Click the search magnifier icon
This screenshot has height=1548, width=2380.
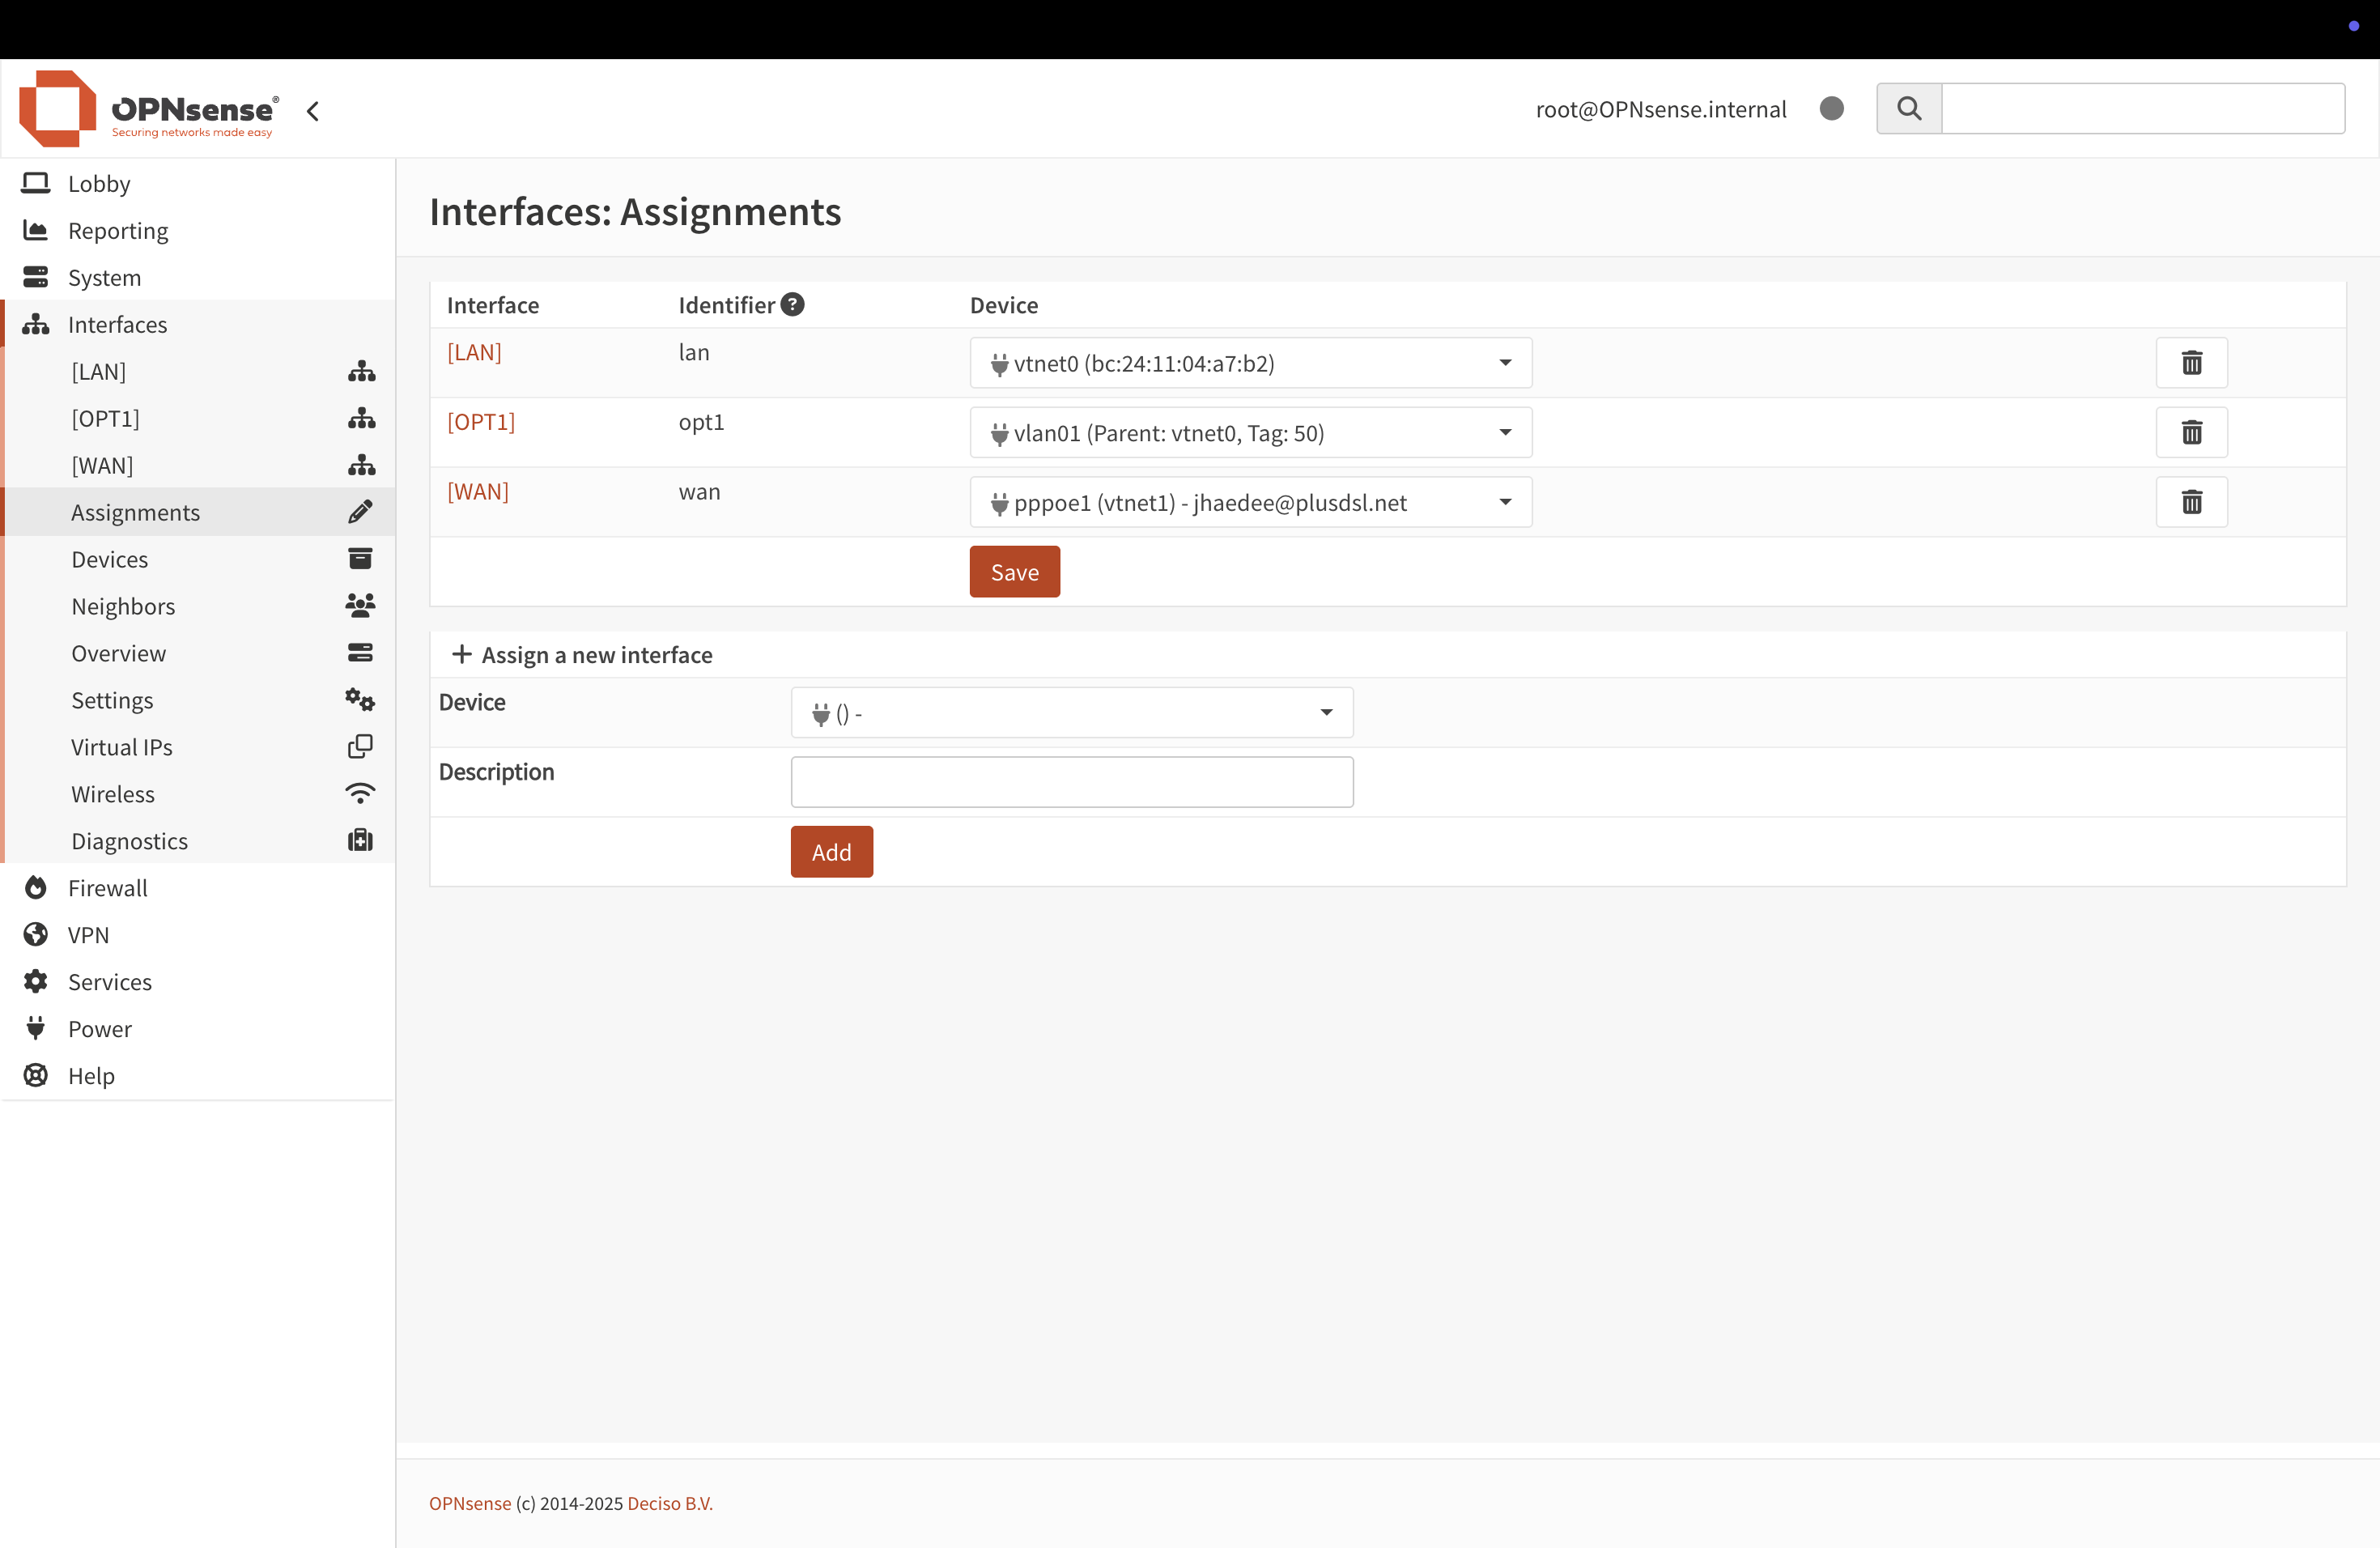tap(1908, 108)
